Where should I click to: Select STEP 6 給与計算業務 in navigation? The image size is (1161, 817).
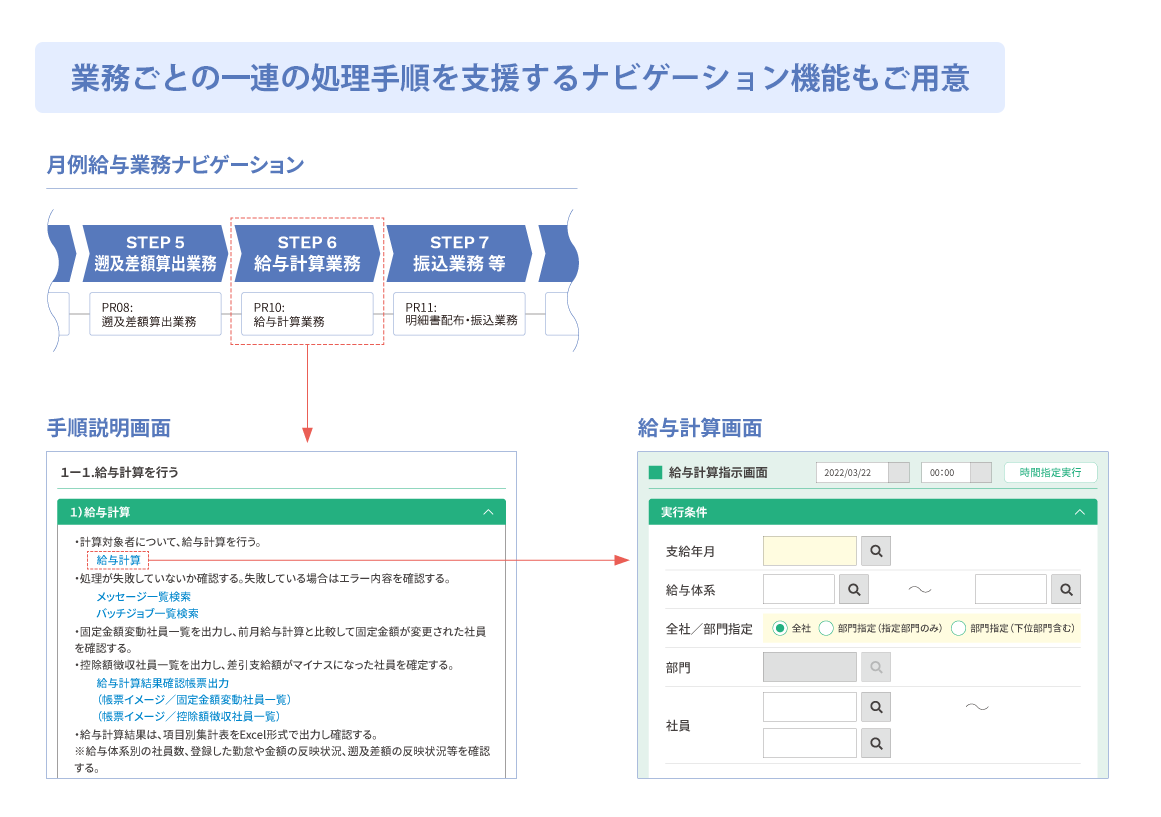coord(307,254)
